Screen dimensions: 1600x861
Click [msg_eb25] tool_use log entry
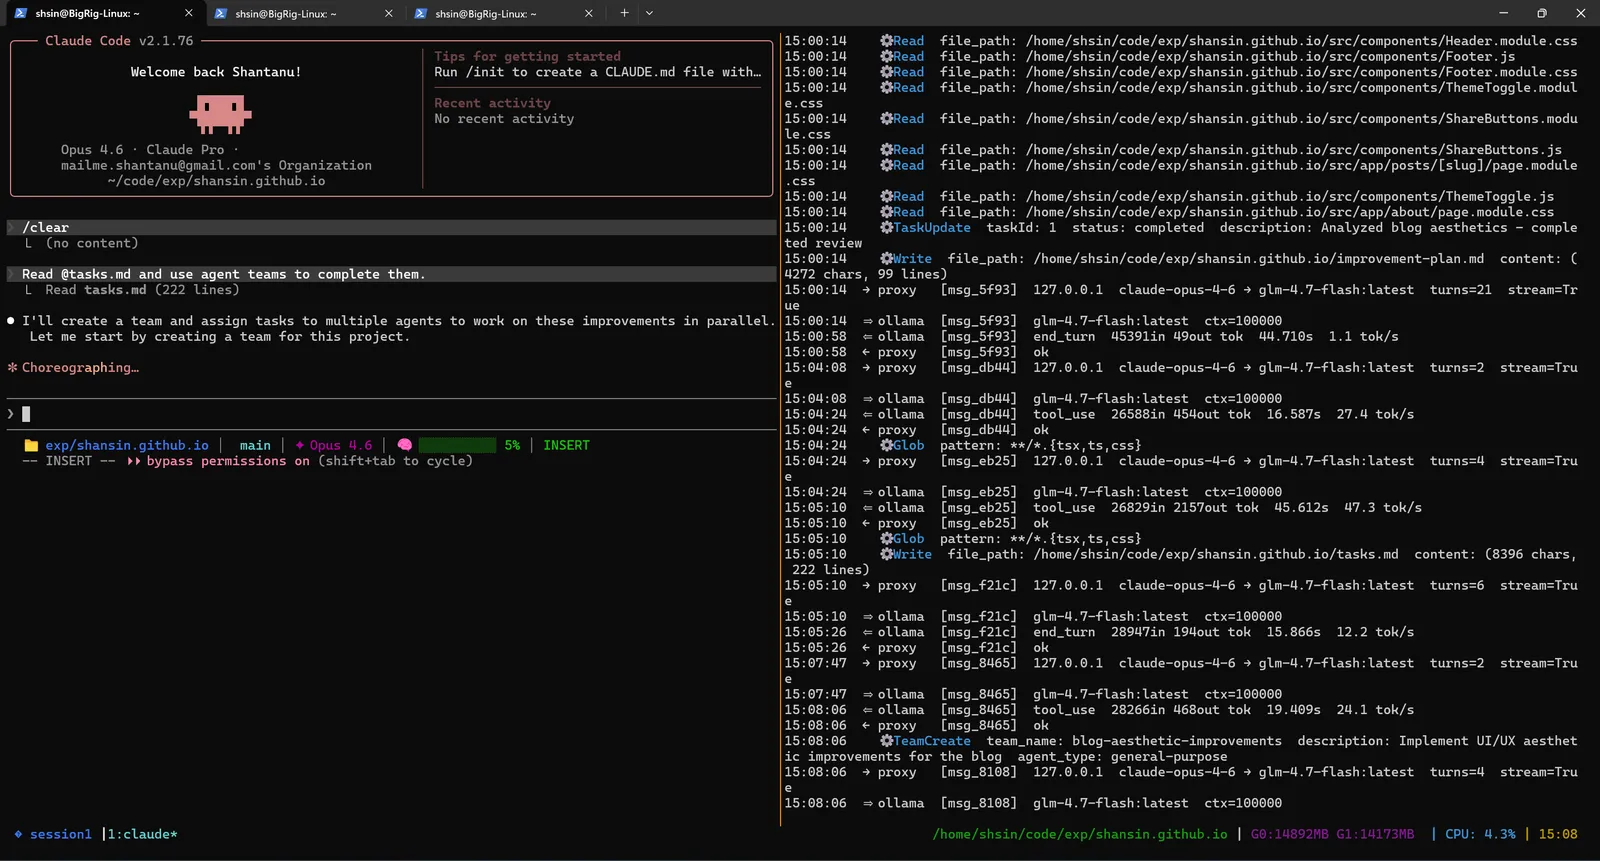tap(1103, 508)
